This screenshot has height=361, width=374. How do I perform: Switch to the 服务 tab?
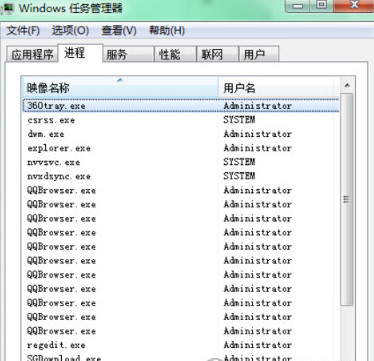pyautogui.click(x=128, y=54)
